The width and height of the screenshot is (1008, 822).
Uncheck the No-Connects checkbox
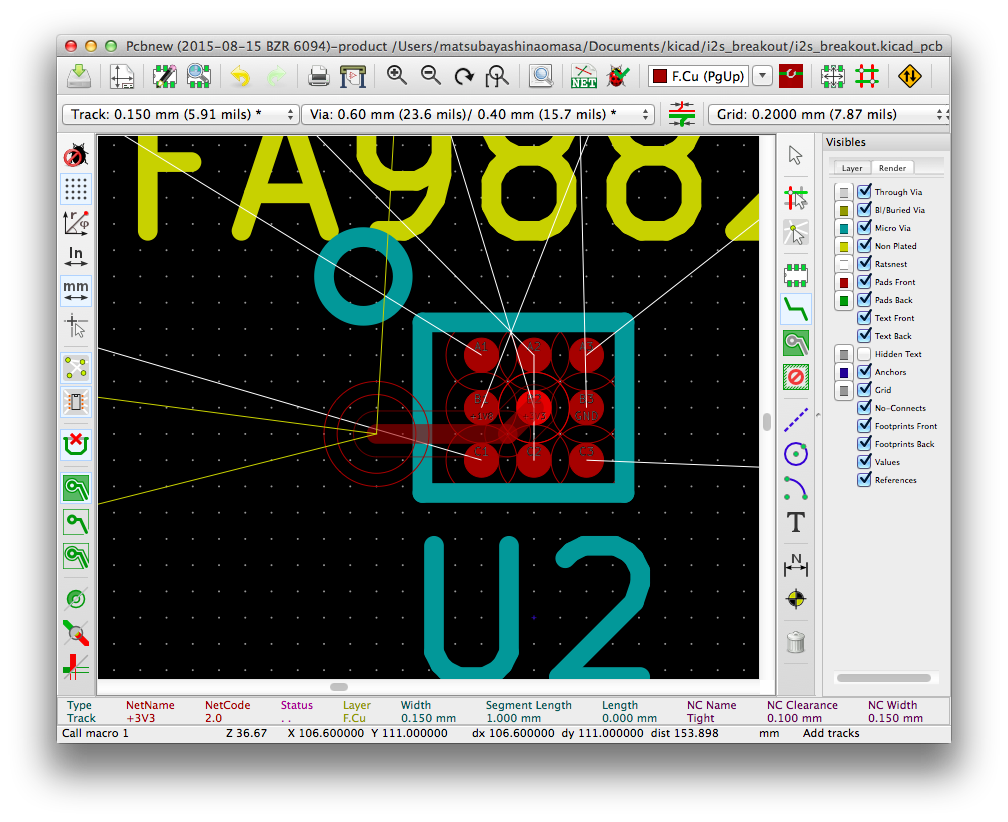click(x=864, y=407)
